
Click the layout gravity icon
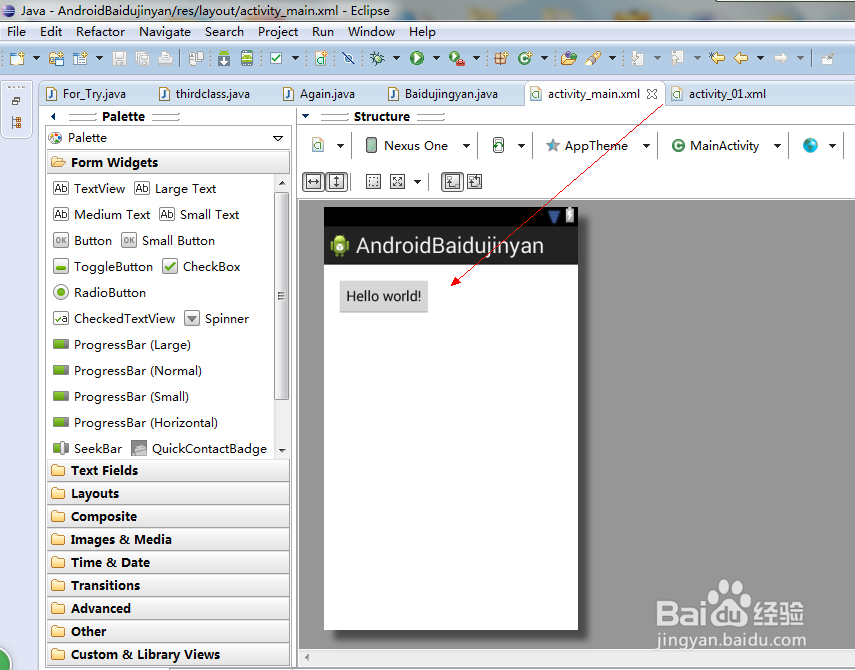pos(398,182)
